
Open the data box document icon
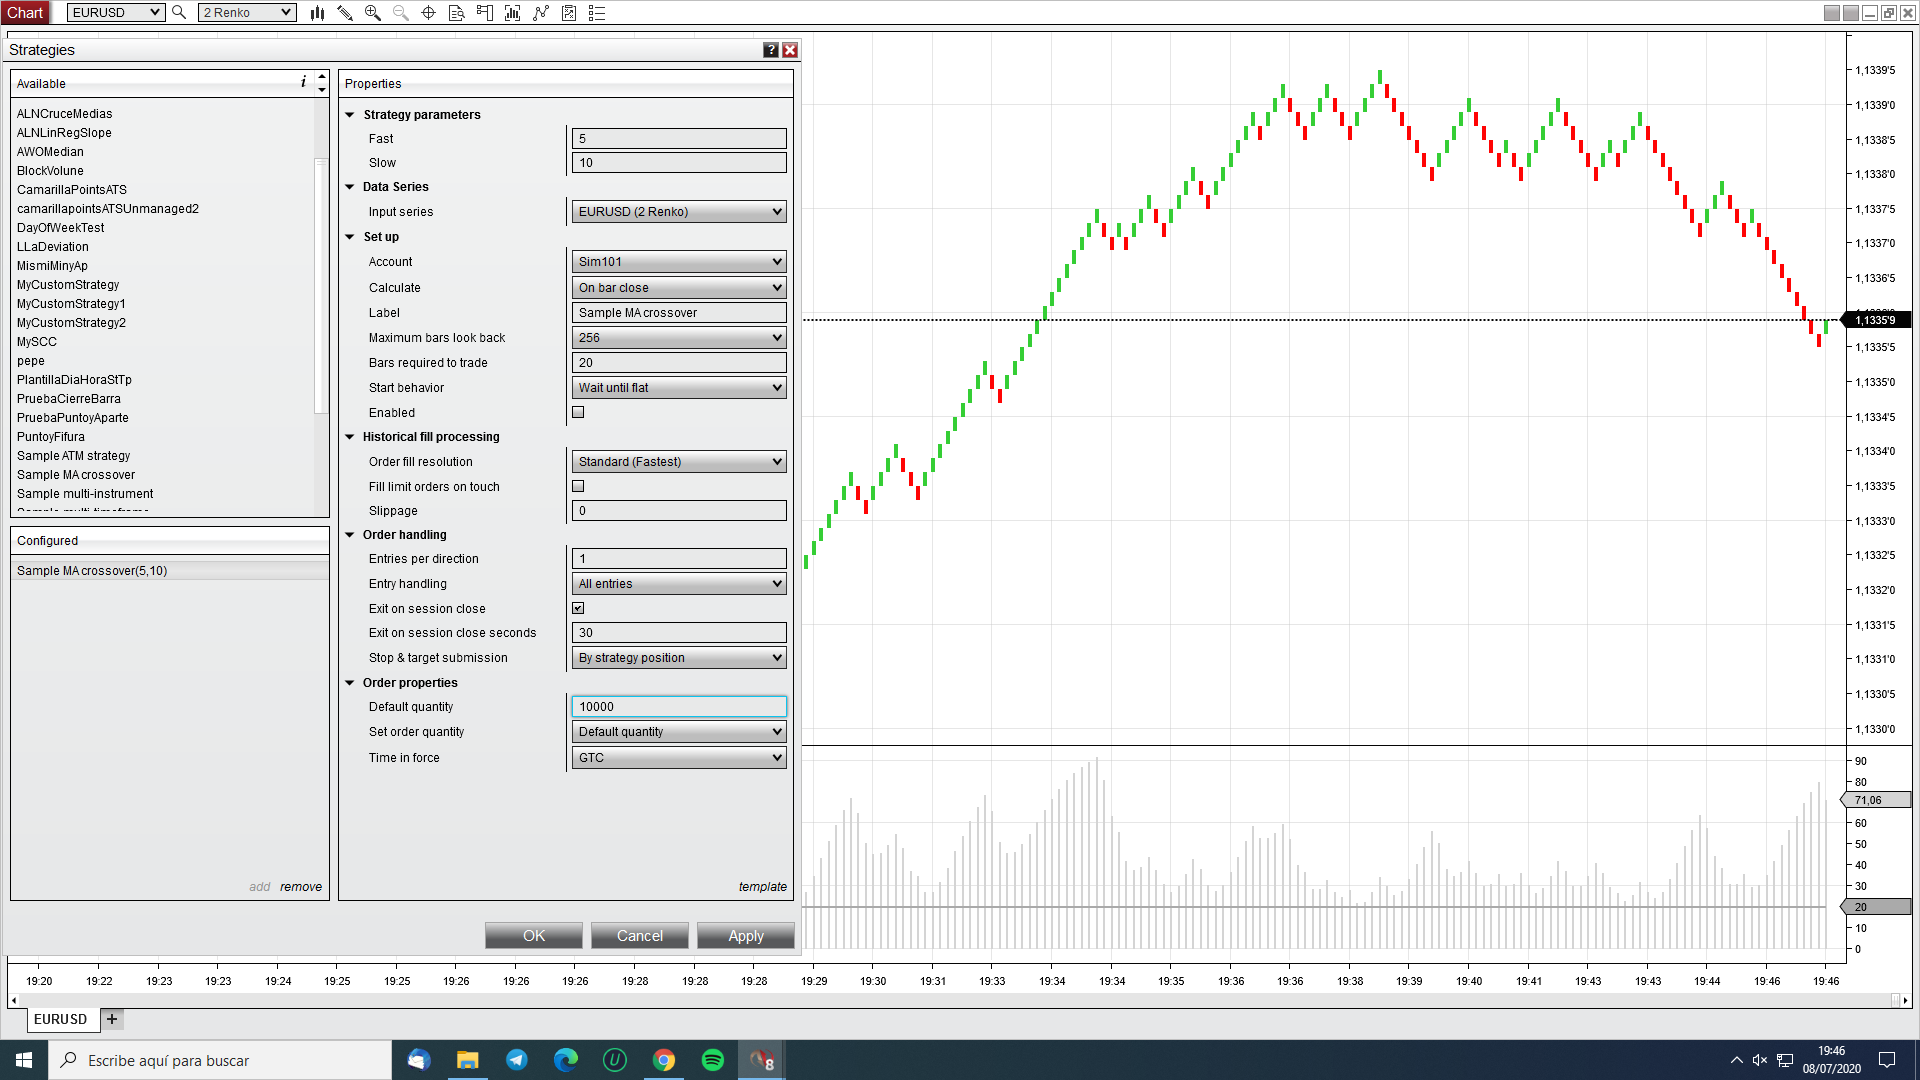point(457,13)
